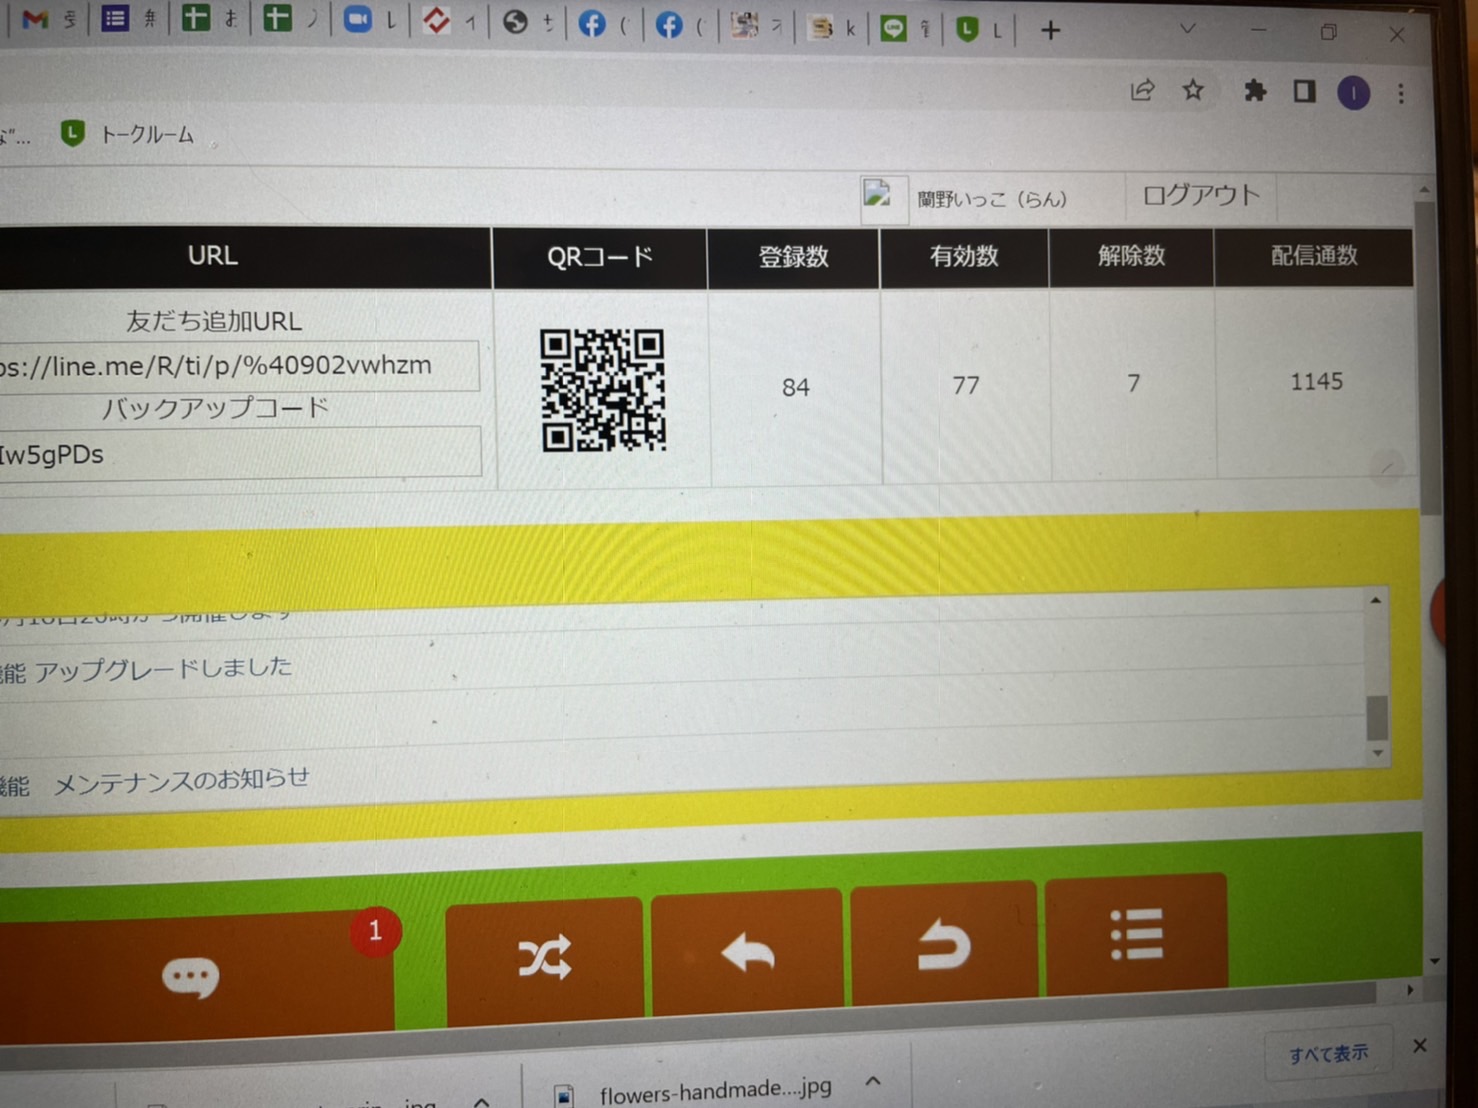Click the 配信通数 value 1145
The height and width of the screenshot is (1108, 1478).
click(1316, 381)
